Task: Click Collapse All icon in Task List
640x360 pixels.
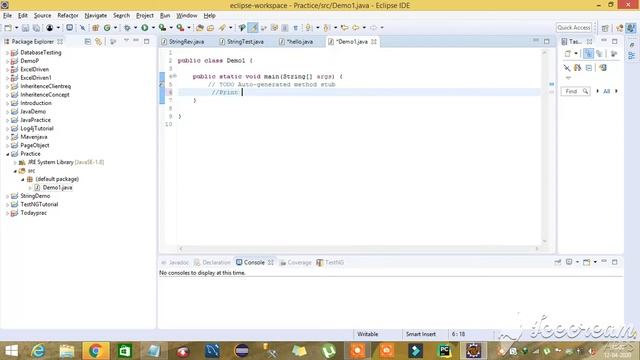Action: [589, 68]
